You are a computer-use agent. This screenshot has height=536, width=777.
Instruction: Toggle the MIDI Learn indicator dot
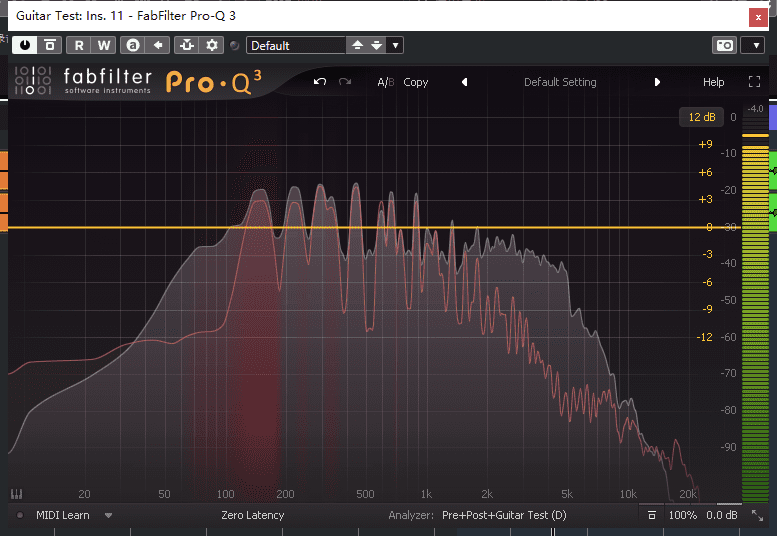click(20, 515)
